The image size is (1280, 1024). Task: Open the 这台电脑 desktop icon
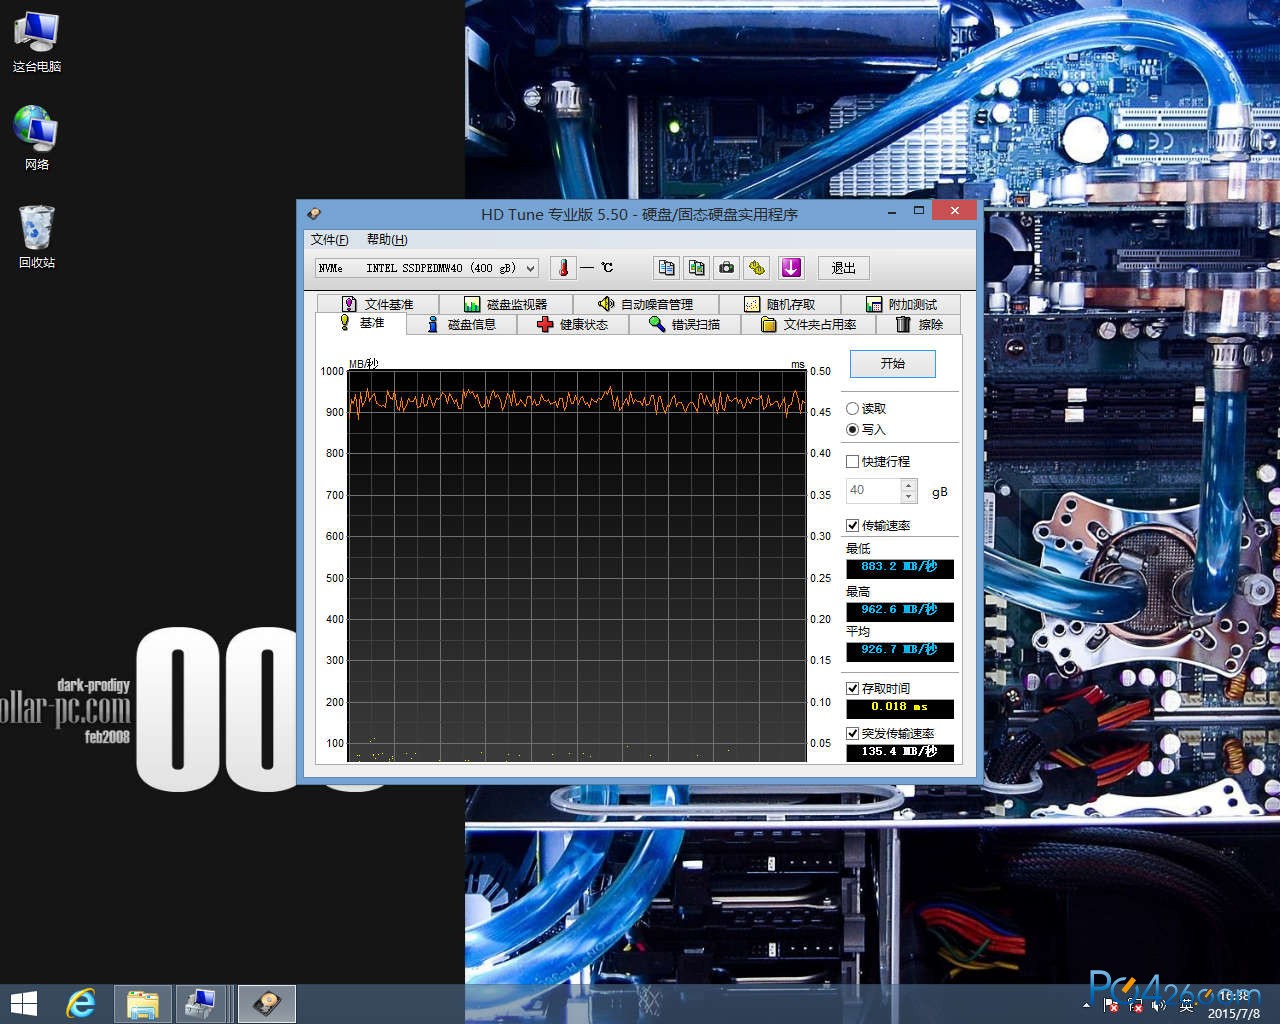point(36,42)
